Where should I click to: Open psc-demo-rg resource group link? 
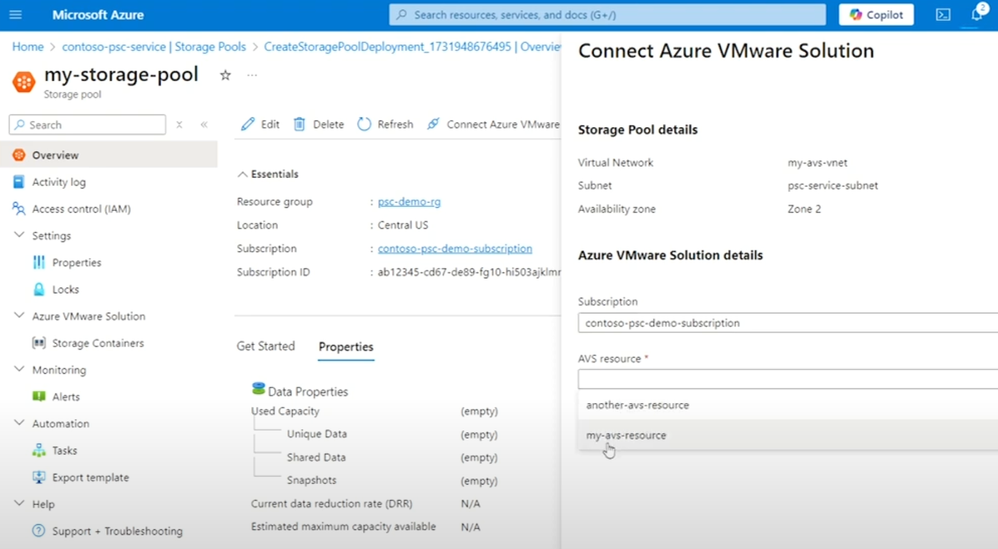pos(409,202)
